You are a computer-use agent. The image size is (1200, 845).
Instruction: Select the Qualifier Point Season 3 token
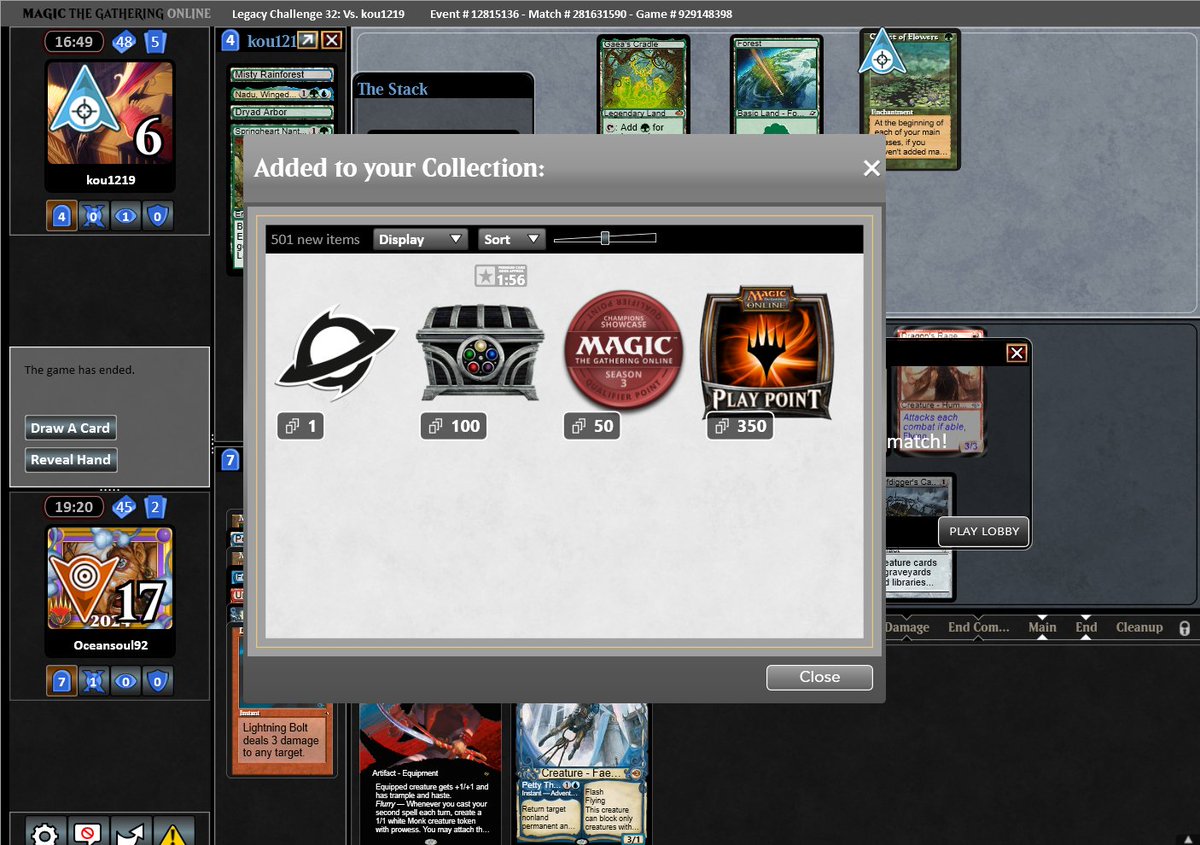coord(624,350)
